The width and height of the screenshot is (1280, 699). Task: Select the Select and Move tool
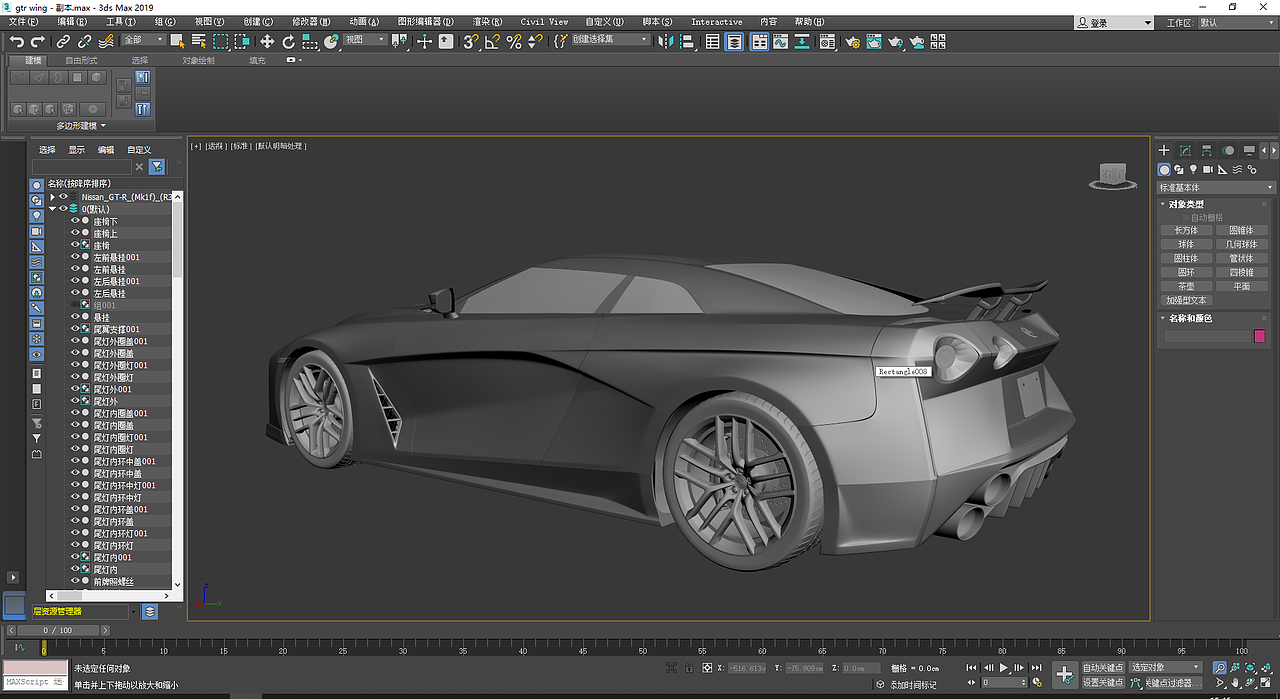(267, 41)
